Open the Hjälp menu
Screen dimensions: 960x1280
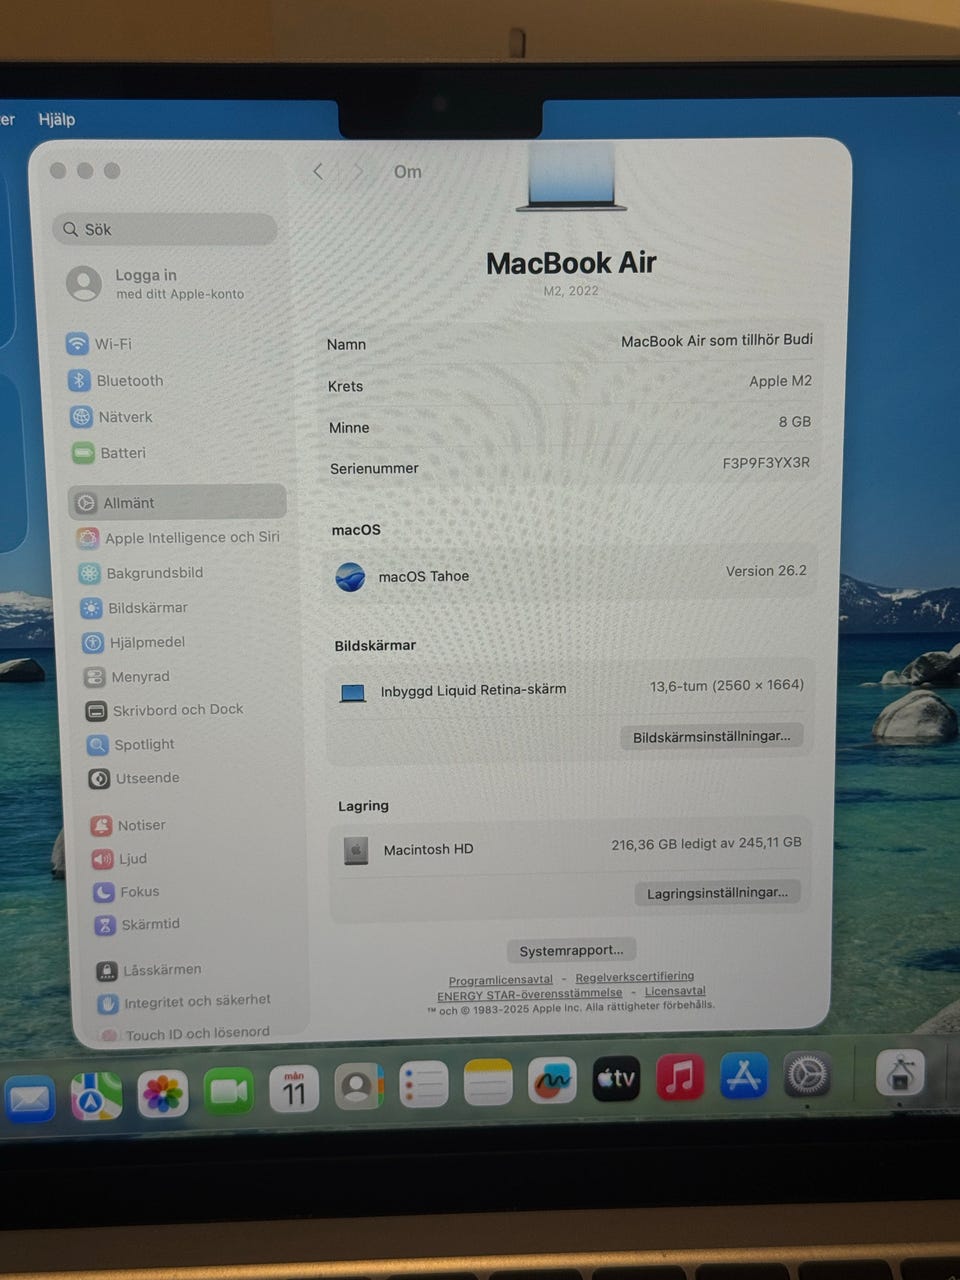coord(57,119)
